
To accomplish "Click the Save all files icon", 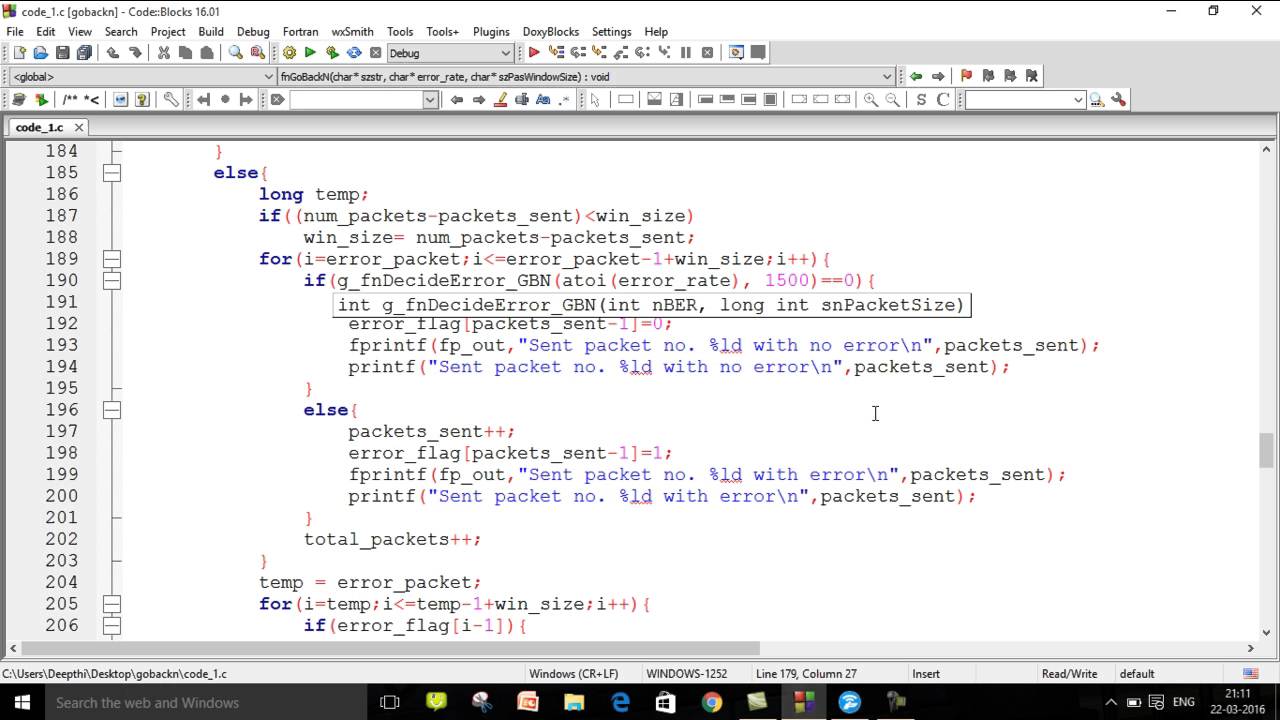I will pos(84,53).
